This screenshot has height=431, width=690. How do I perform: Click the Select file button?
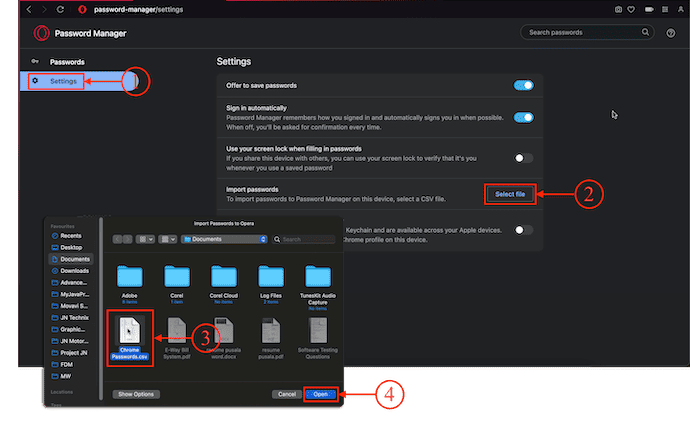tap(510, 194)
